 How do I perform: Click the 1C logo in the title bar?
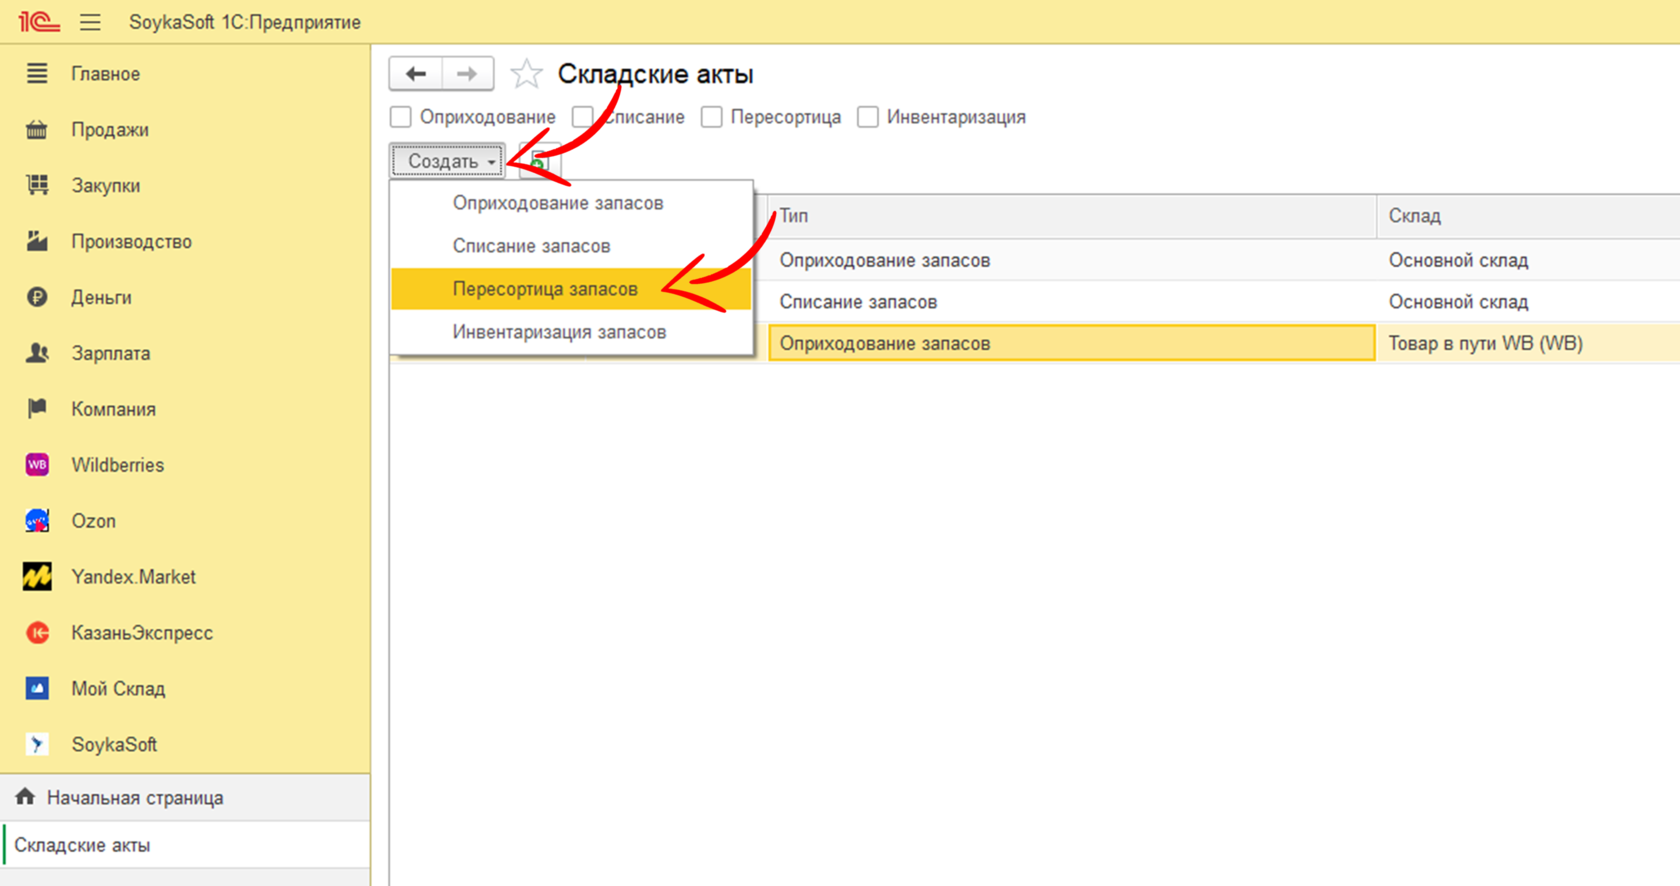click(x=39, y=21)
